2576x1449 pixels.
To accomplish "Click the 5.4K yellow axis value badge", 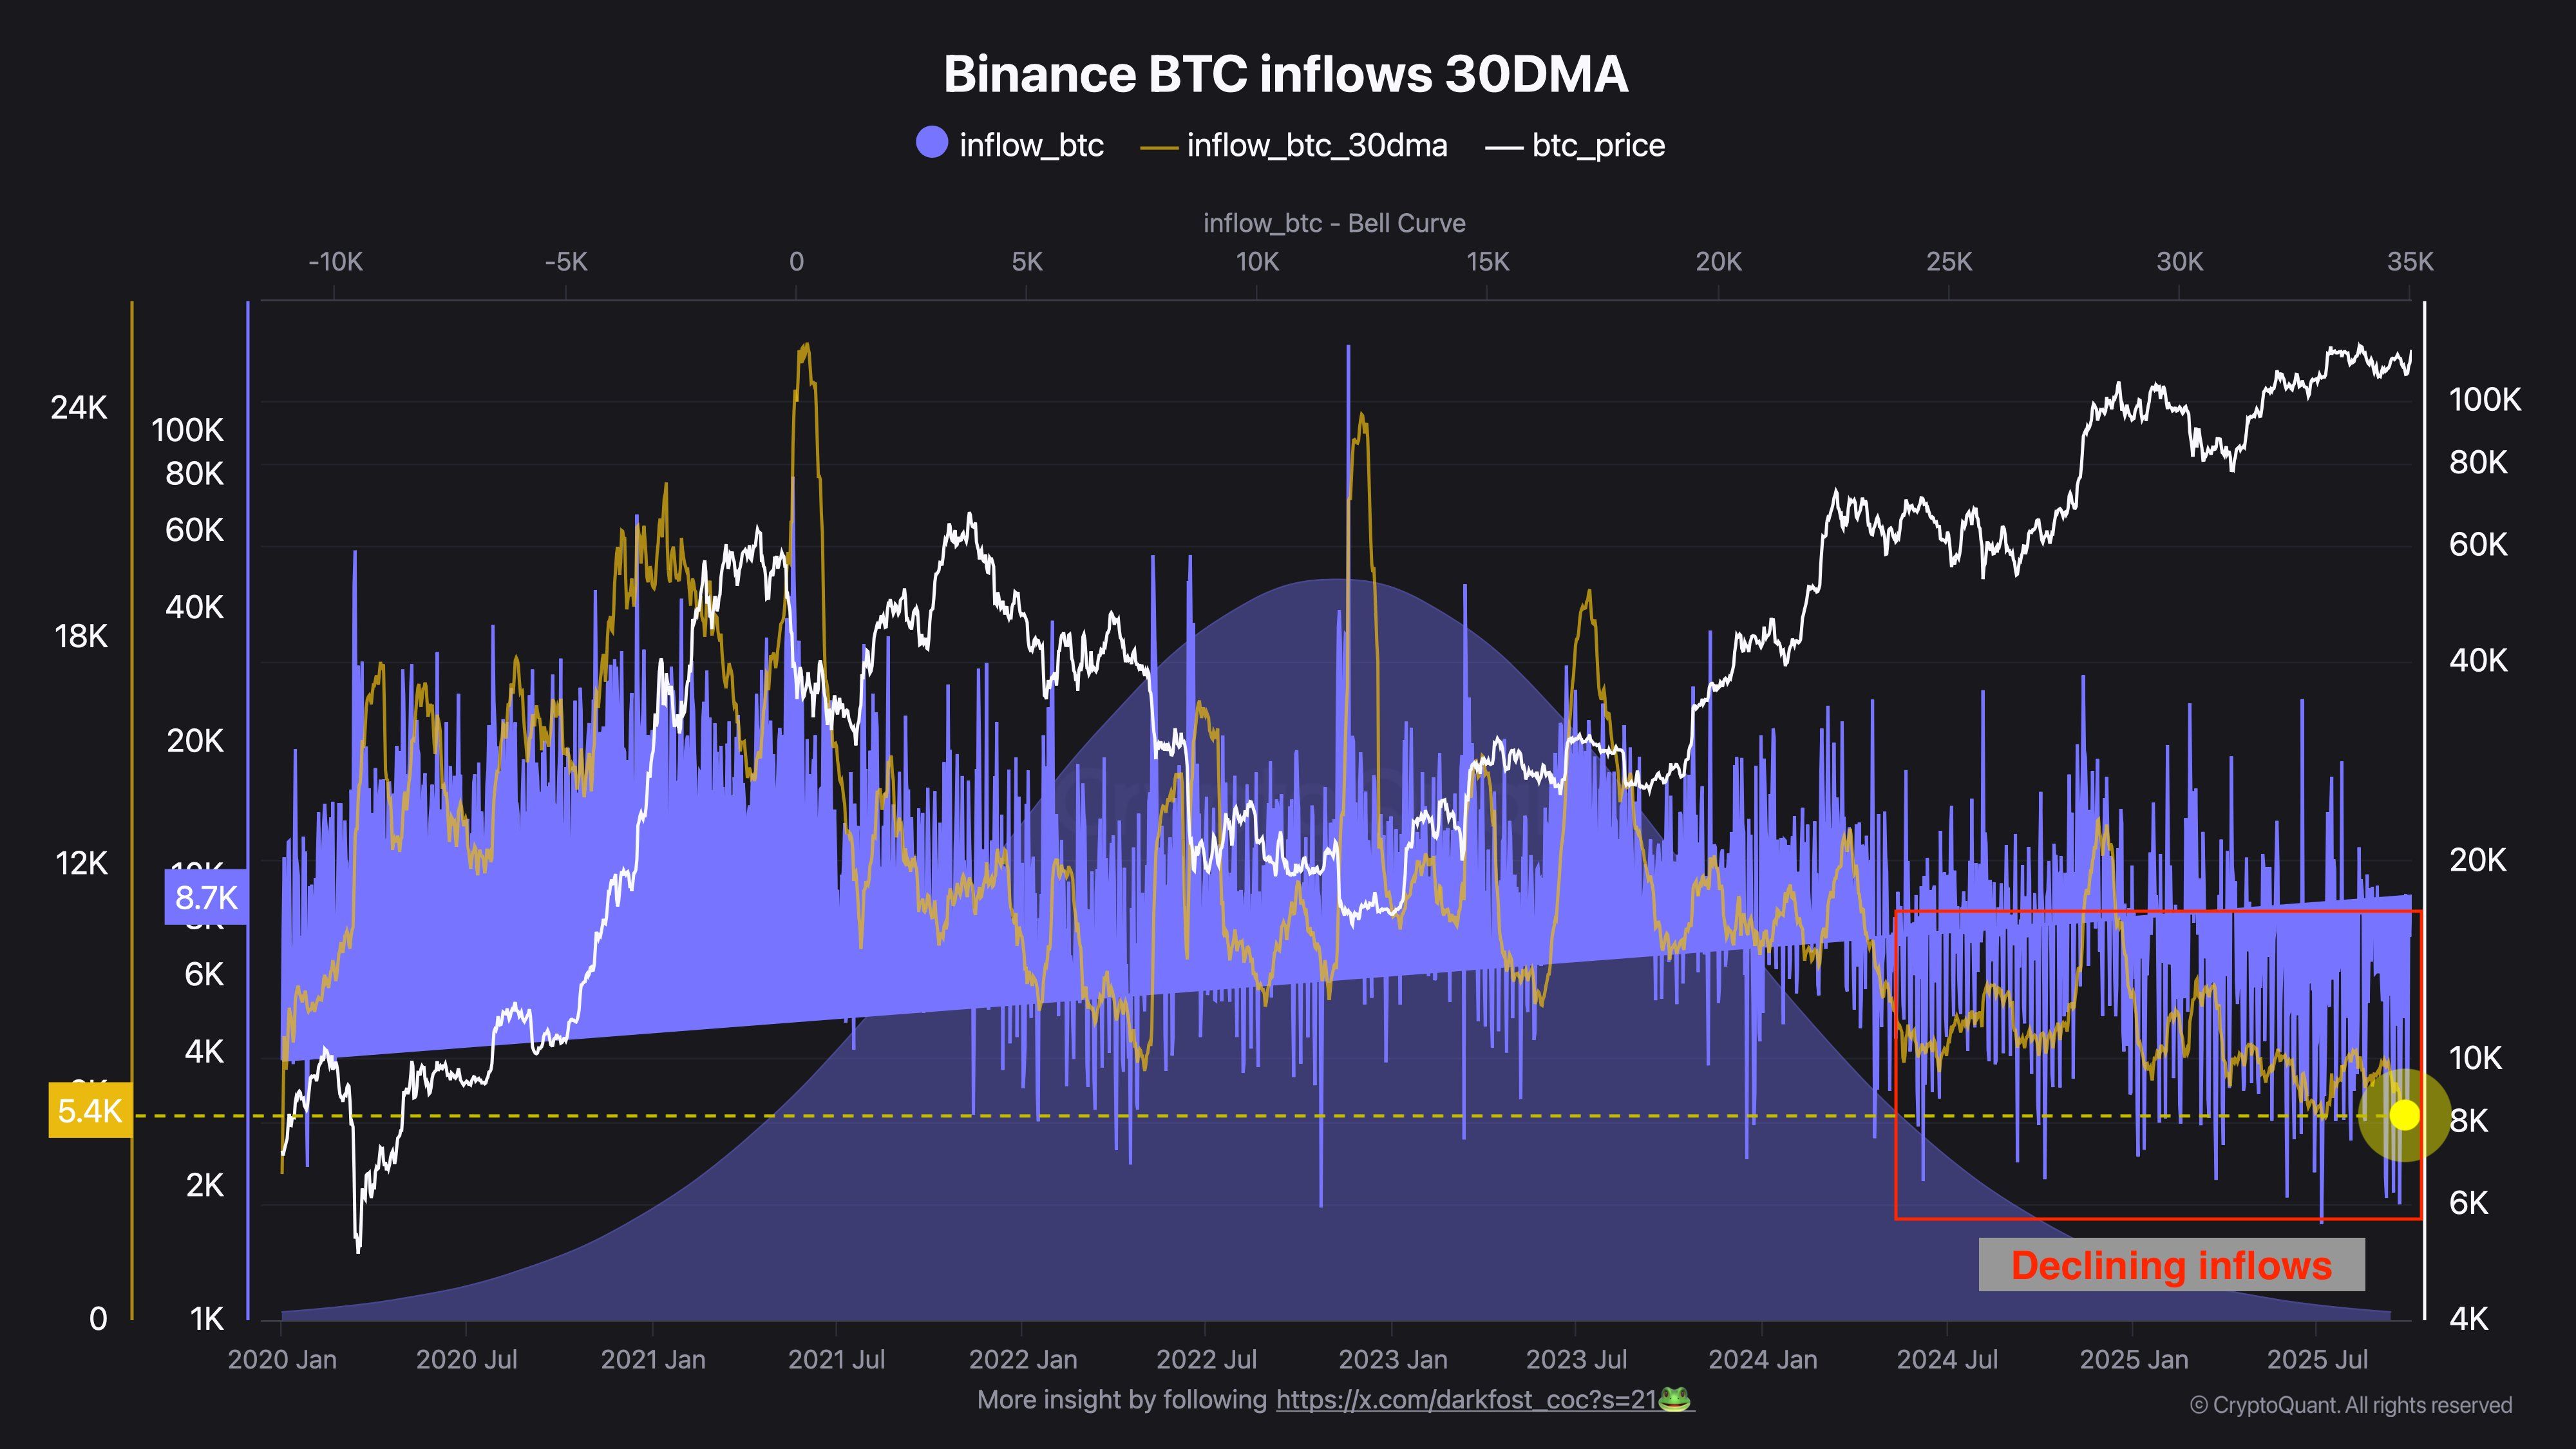I will 90,1110.
